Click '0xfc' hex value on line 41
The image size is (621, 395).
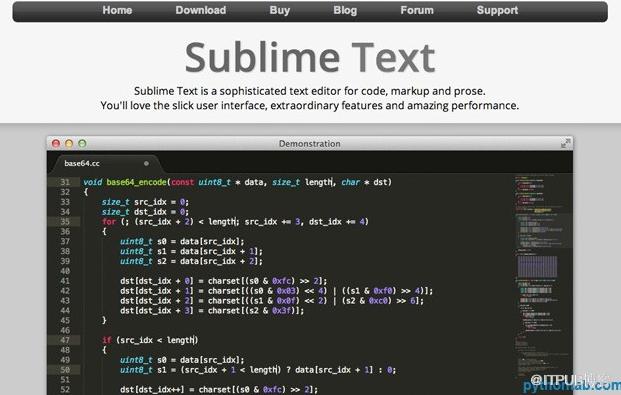coord(282,281)
